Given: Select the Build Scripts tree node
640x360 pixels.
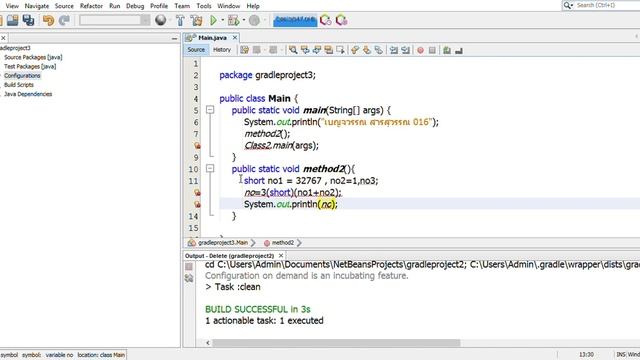Looking at the screenshot, I should (19, 85).
